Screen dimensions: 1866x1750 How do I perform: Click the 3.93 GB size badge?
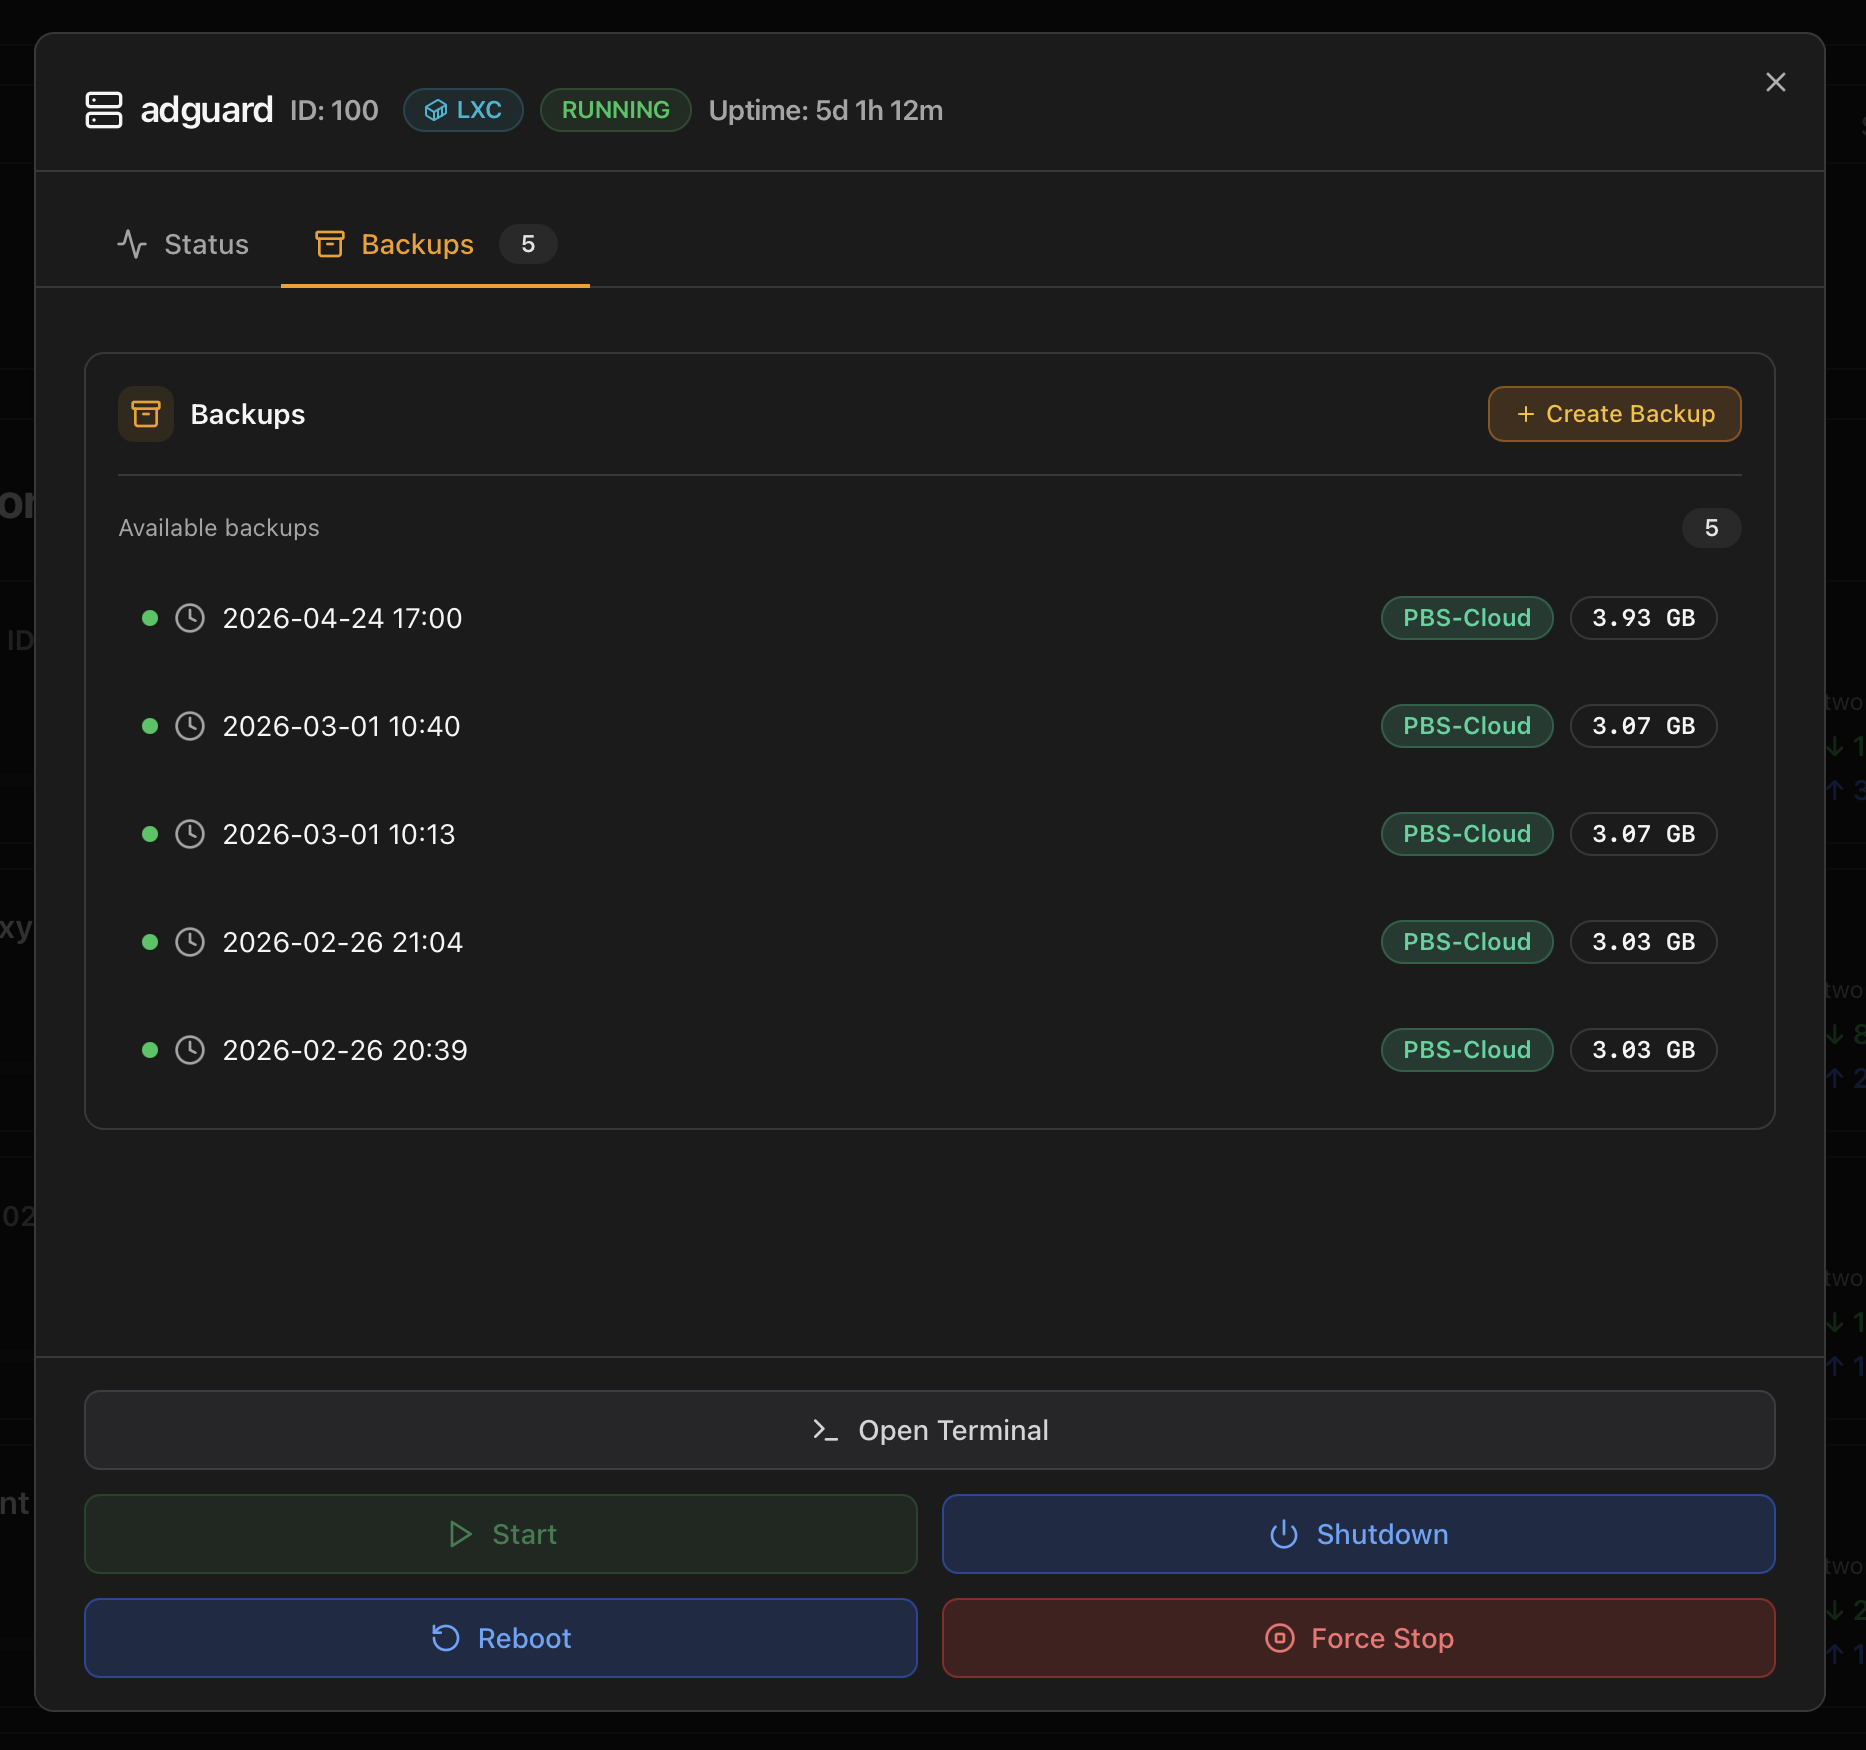click(1643, 618)
